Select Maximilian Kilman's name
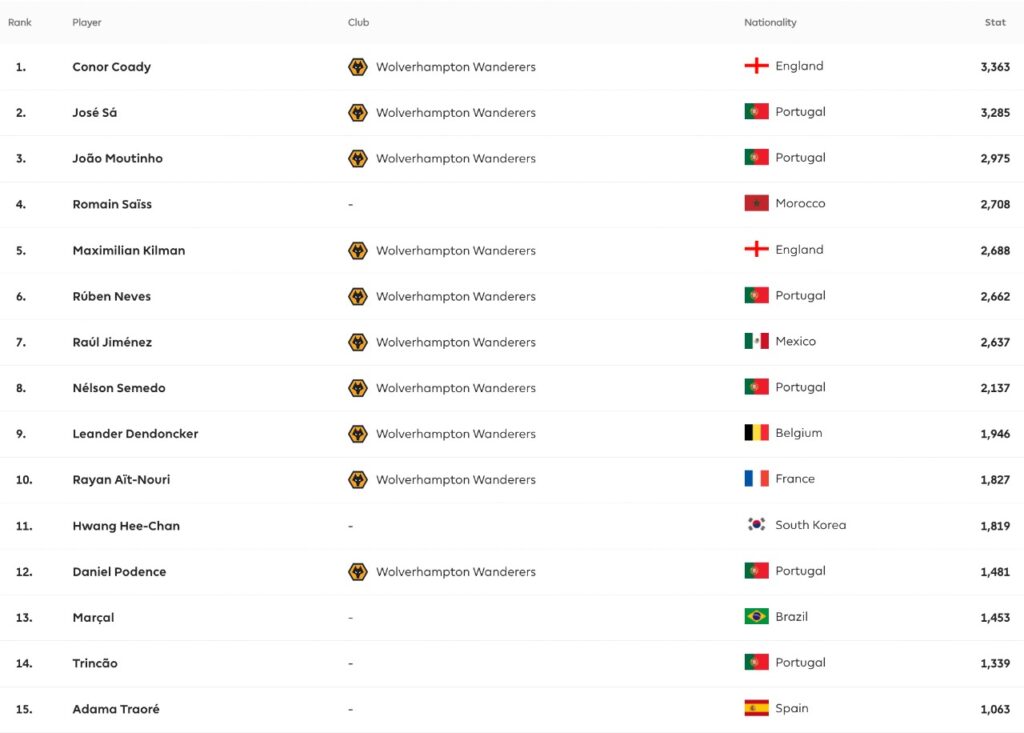The image size is (1024, 733). coord(129,250)
